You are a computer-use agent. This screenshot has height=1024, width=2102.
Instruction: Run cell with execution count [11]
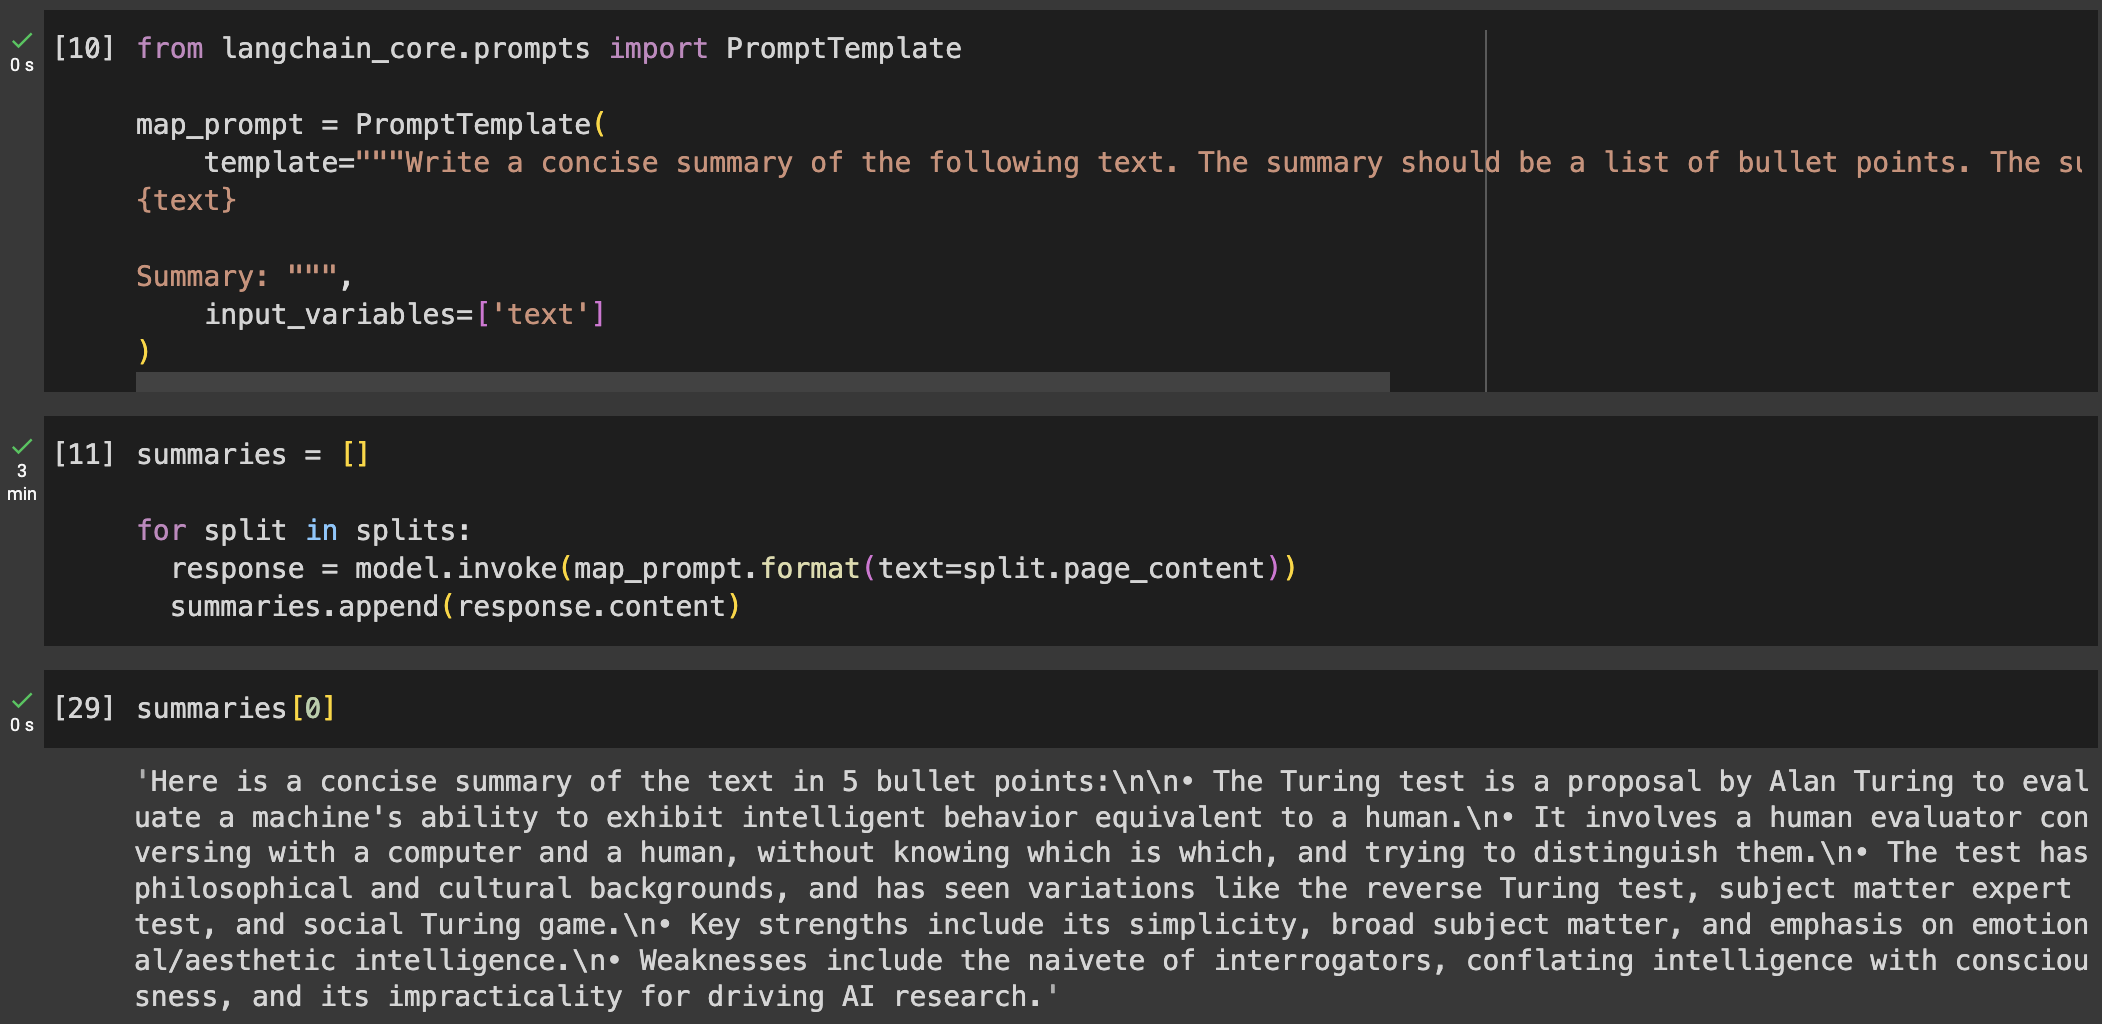pos(84,454)
